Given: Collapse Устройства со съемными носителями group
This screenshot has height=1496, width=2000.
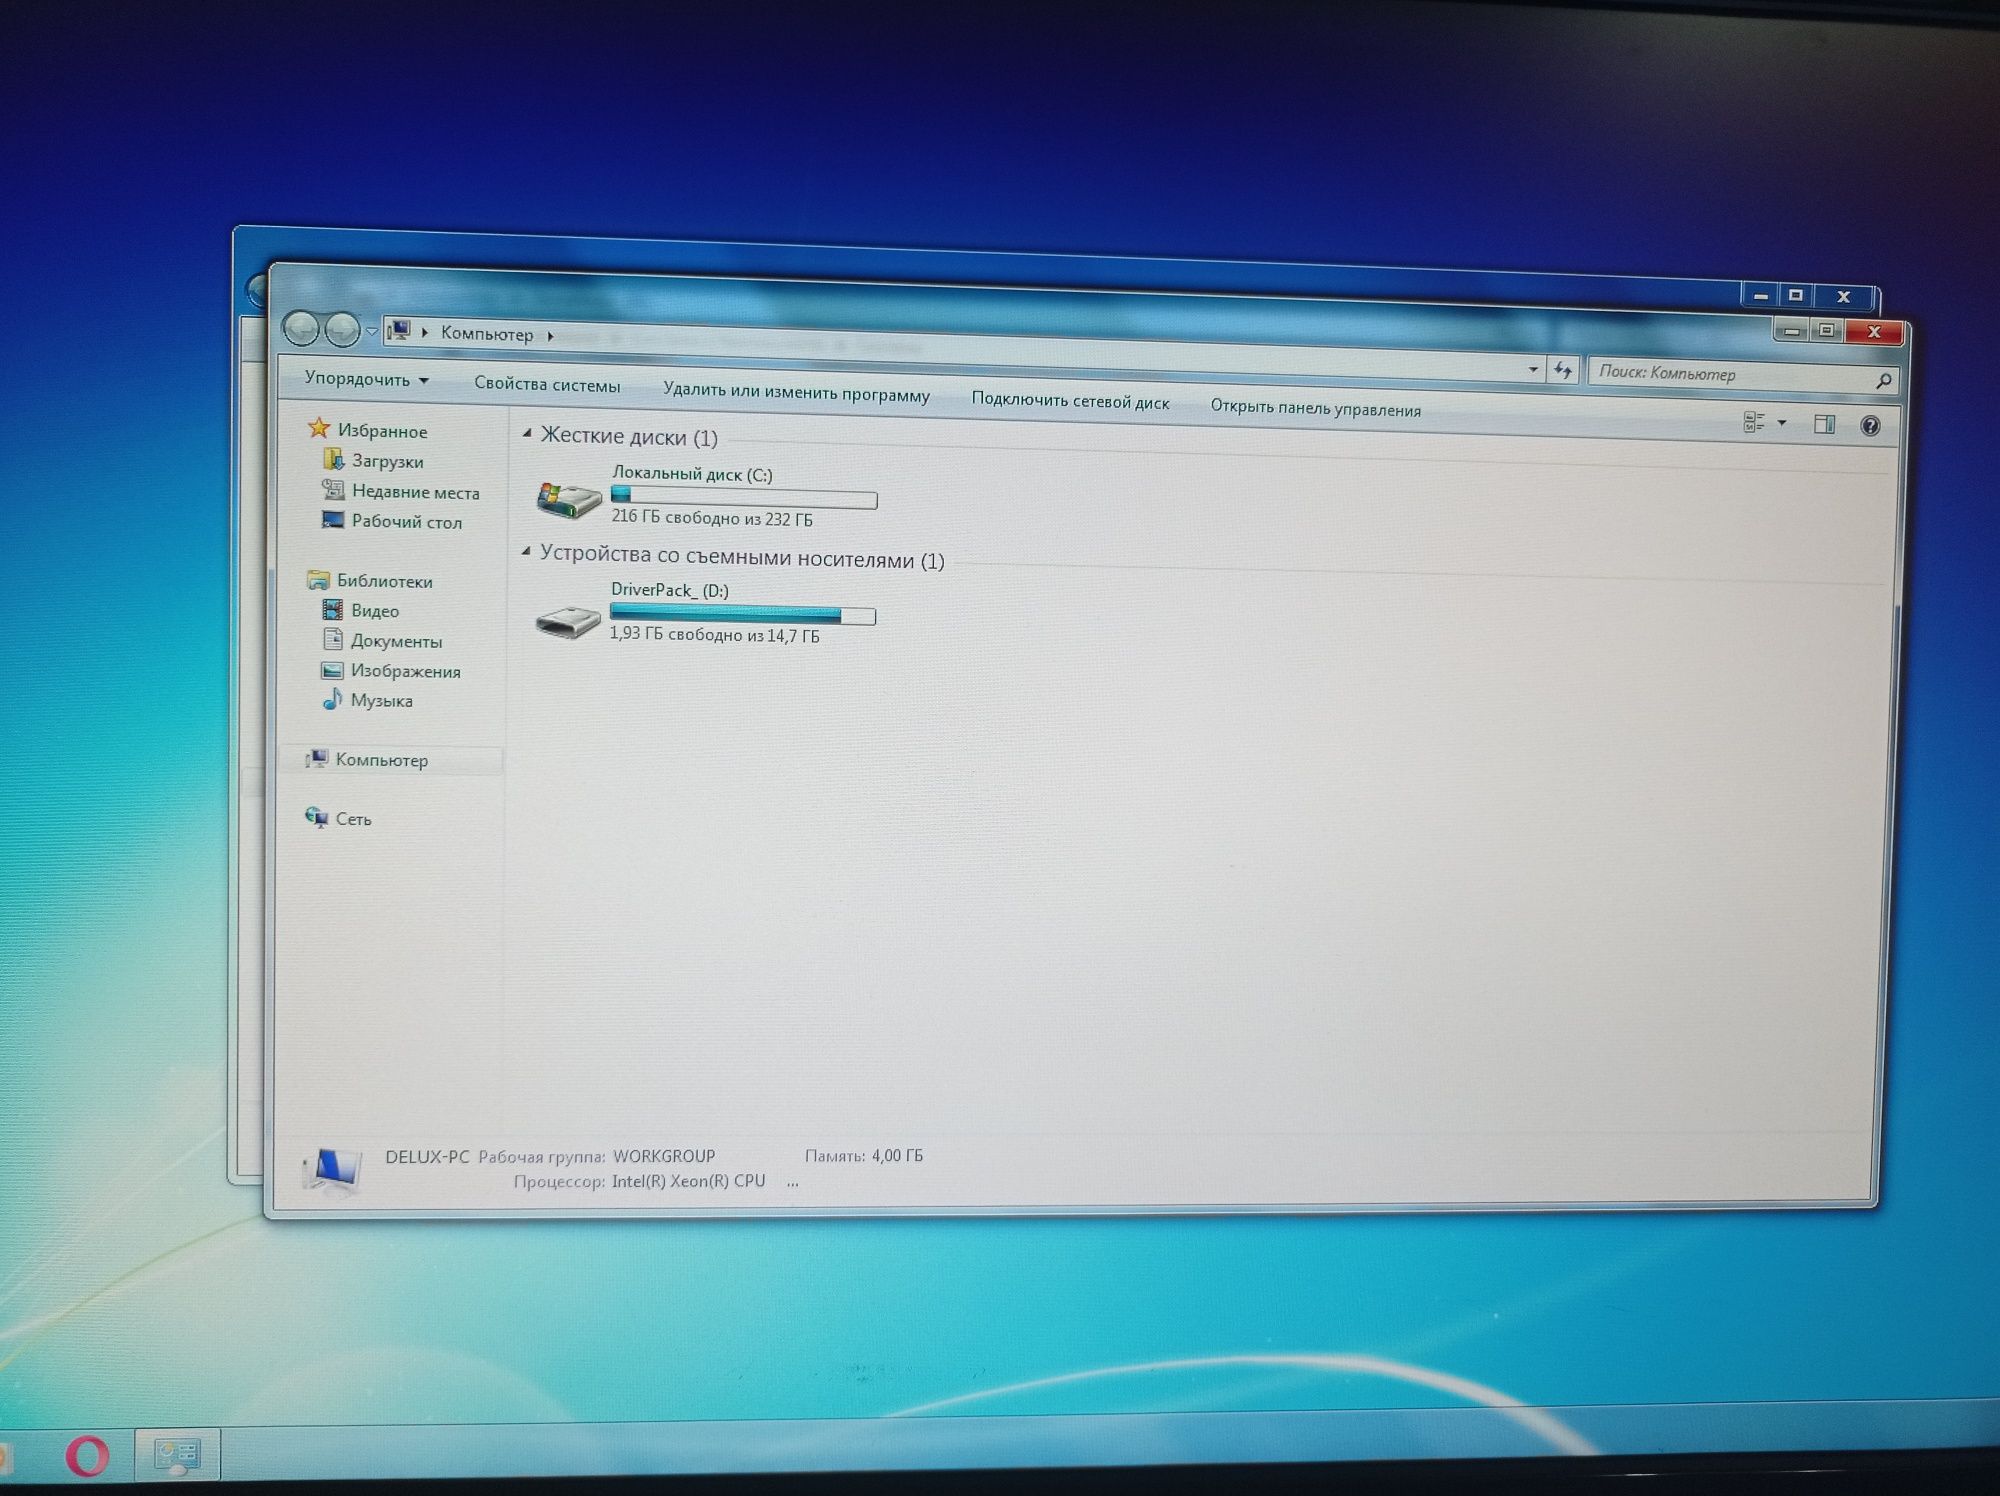Looking at the screenshot, I should 526,551.
